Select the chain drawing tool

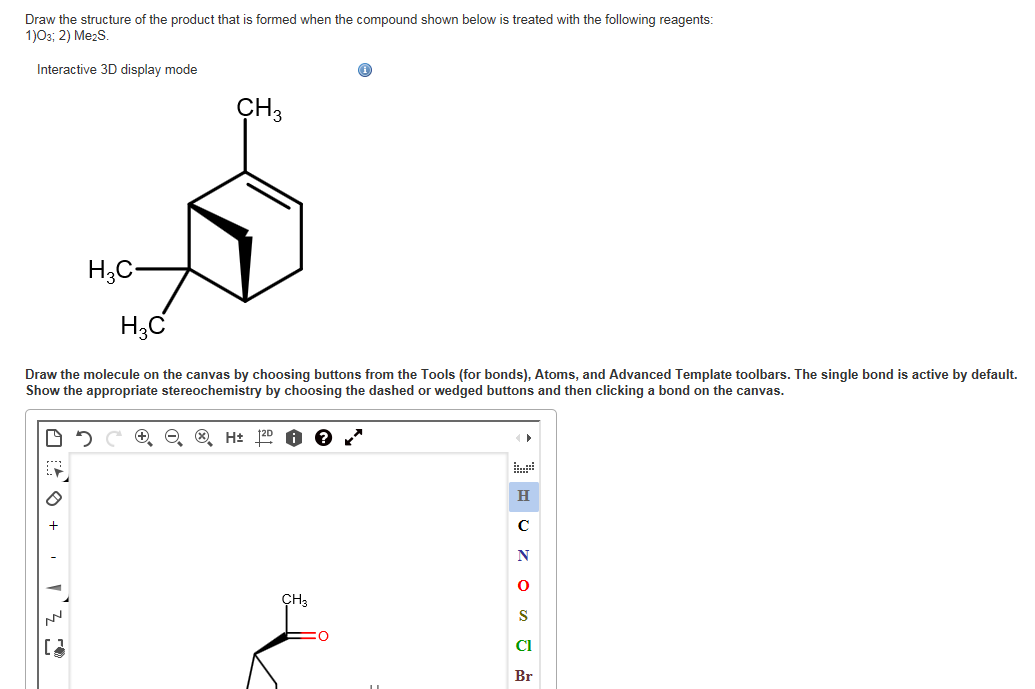coord(52,615)
